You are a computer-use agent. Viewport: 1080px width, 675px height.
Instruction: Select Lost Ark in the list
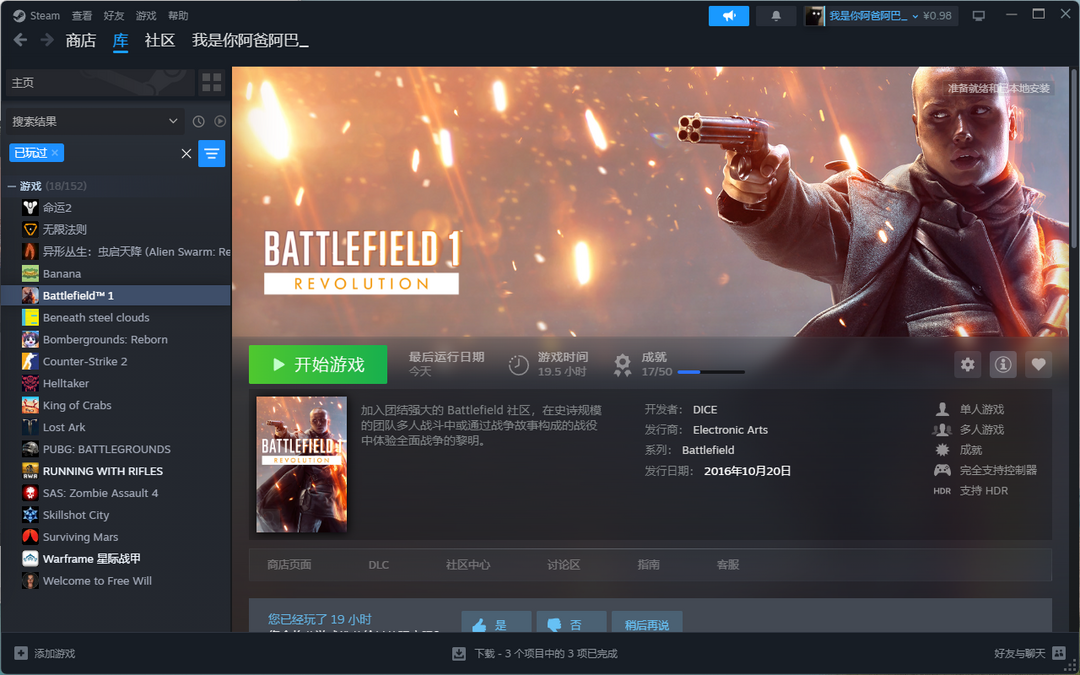116,427
